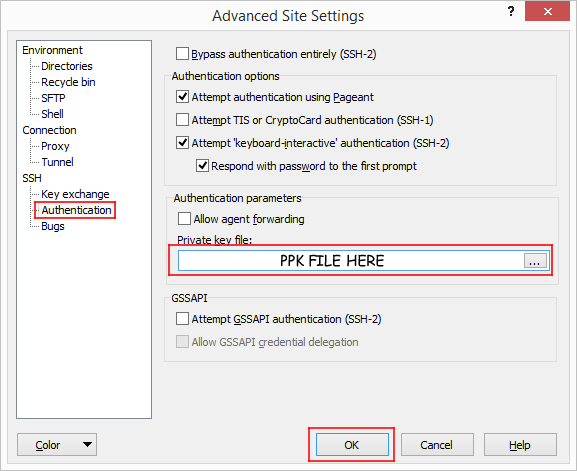Go to Proxy under Connection
This screenshot has width=577, height=471.
[55, 146]
